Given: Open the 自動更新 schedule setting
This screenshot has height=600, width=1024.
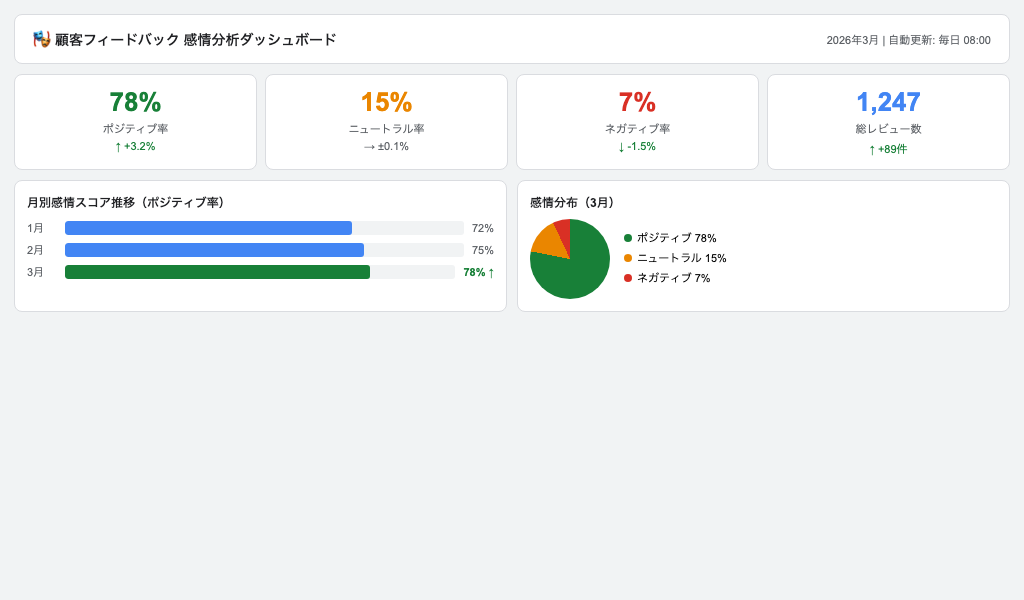Looking at the screenshot, I should tap(941, 40).
